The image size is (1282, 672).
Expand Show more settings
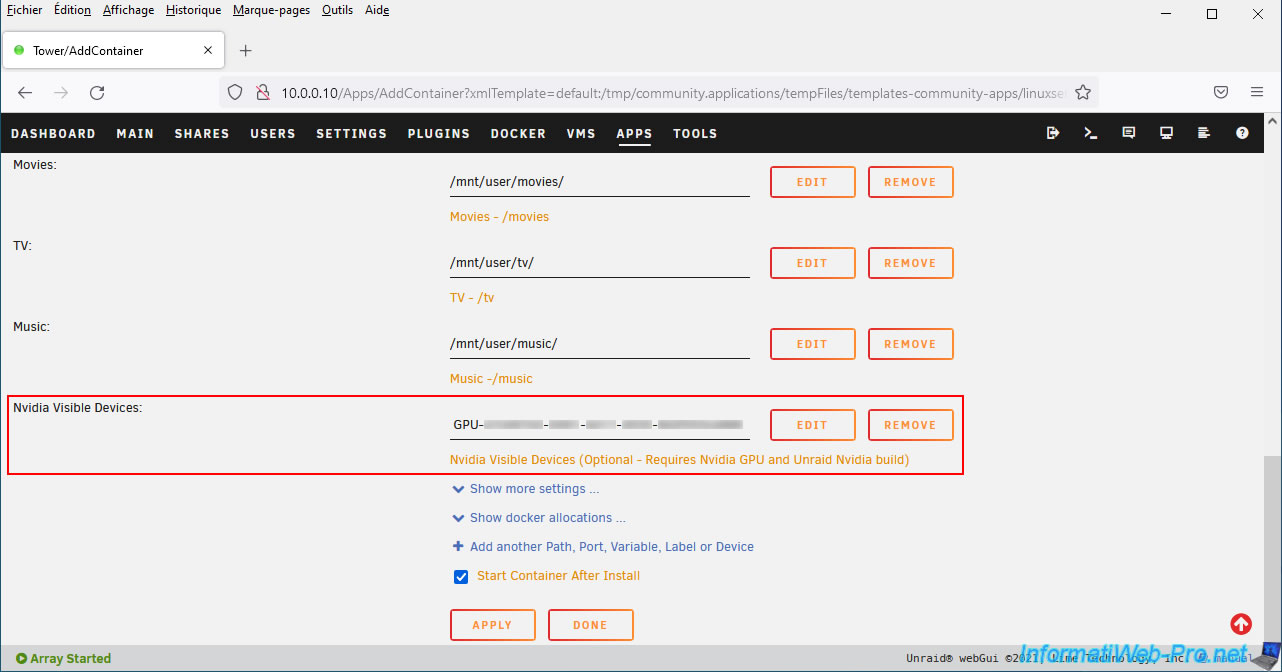(534, 489)
